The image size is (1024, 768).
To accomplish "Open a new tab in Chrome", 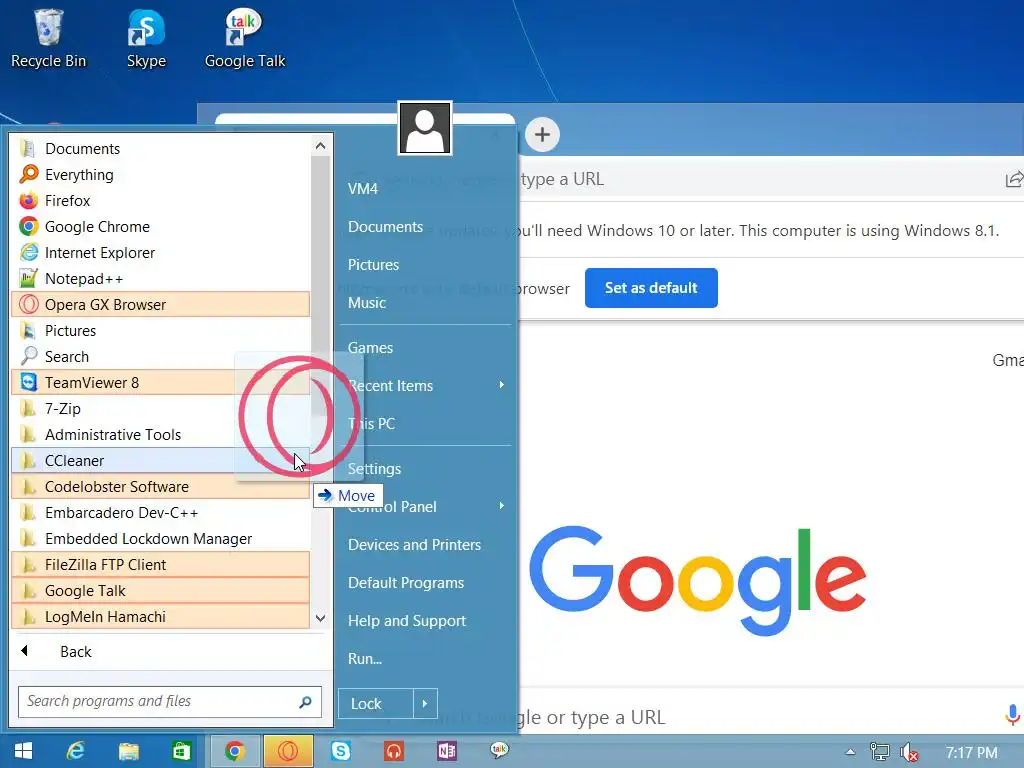I will point(542,135).
